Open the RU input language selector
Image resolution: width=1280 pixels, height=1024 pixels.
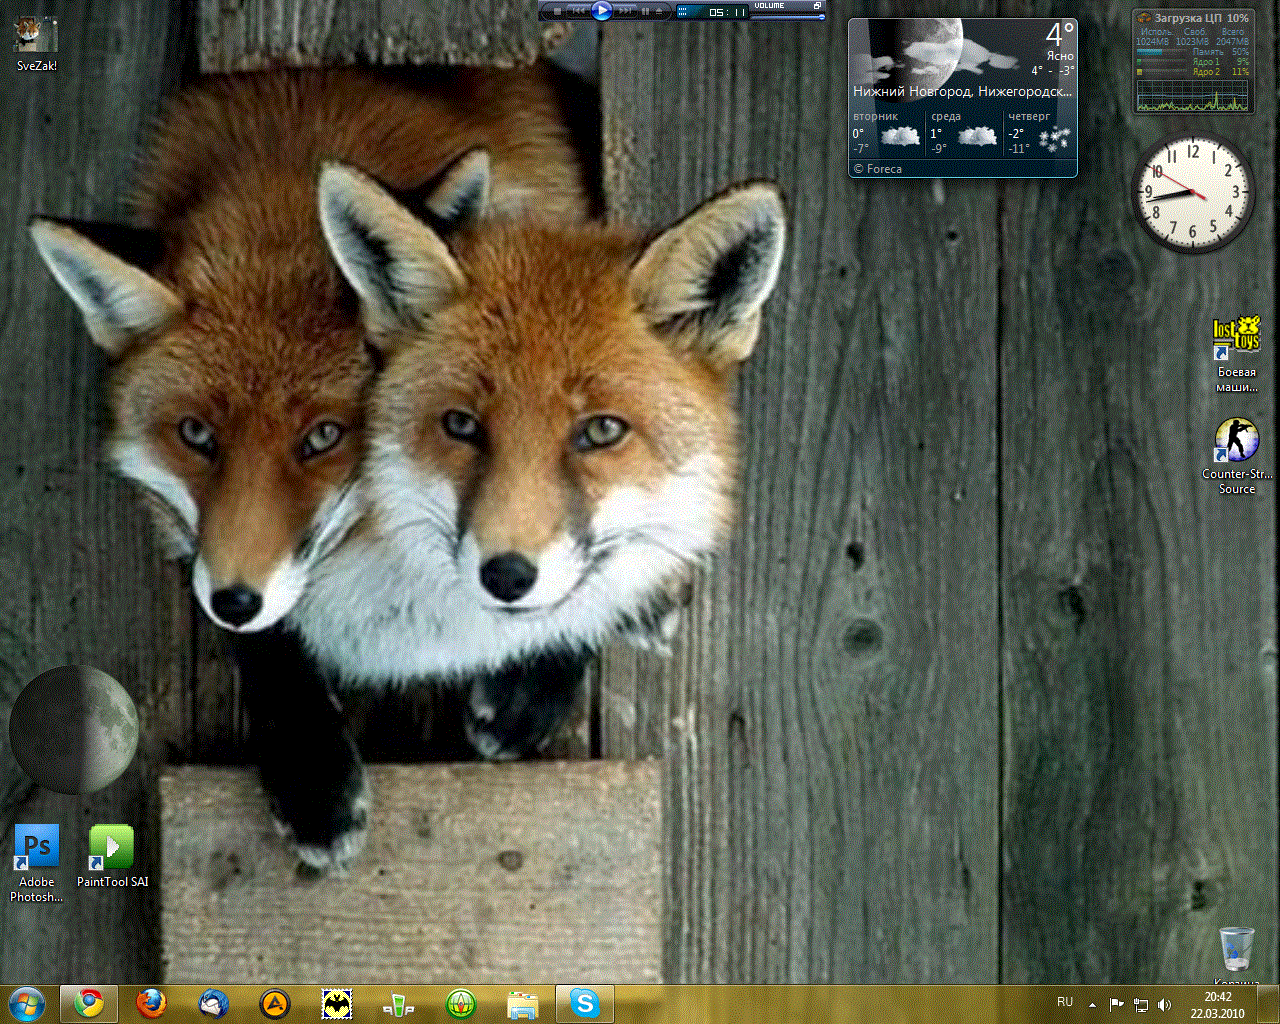click(x=1065, y=1003)
